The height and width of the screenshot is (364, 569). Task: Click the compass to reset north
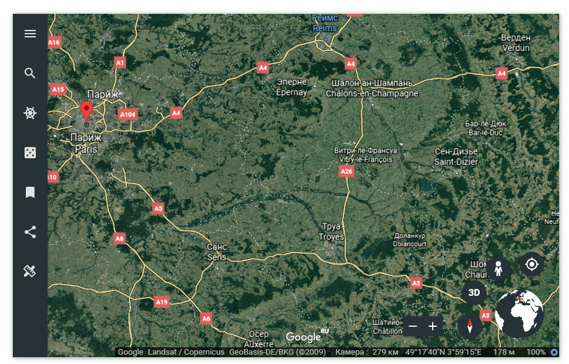tap(470, 326)
